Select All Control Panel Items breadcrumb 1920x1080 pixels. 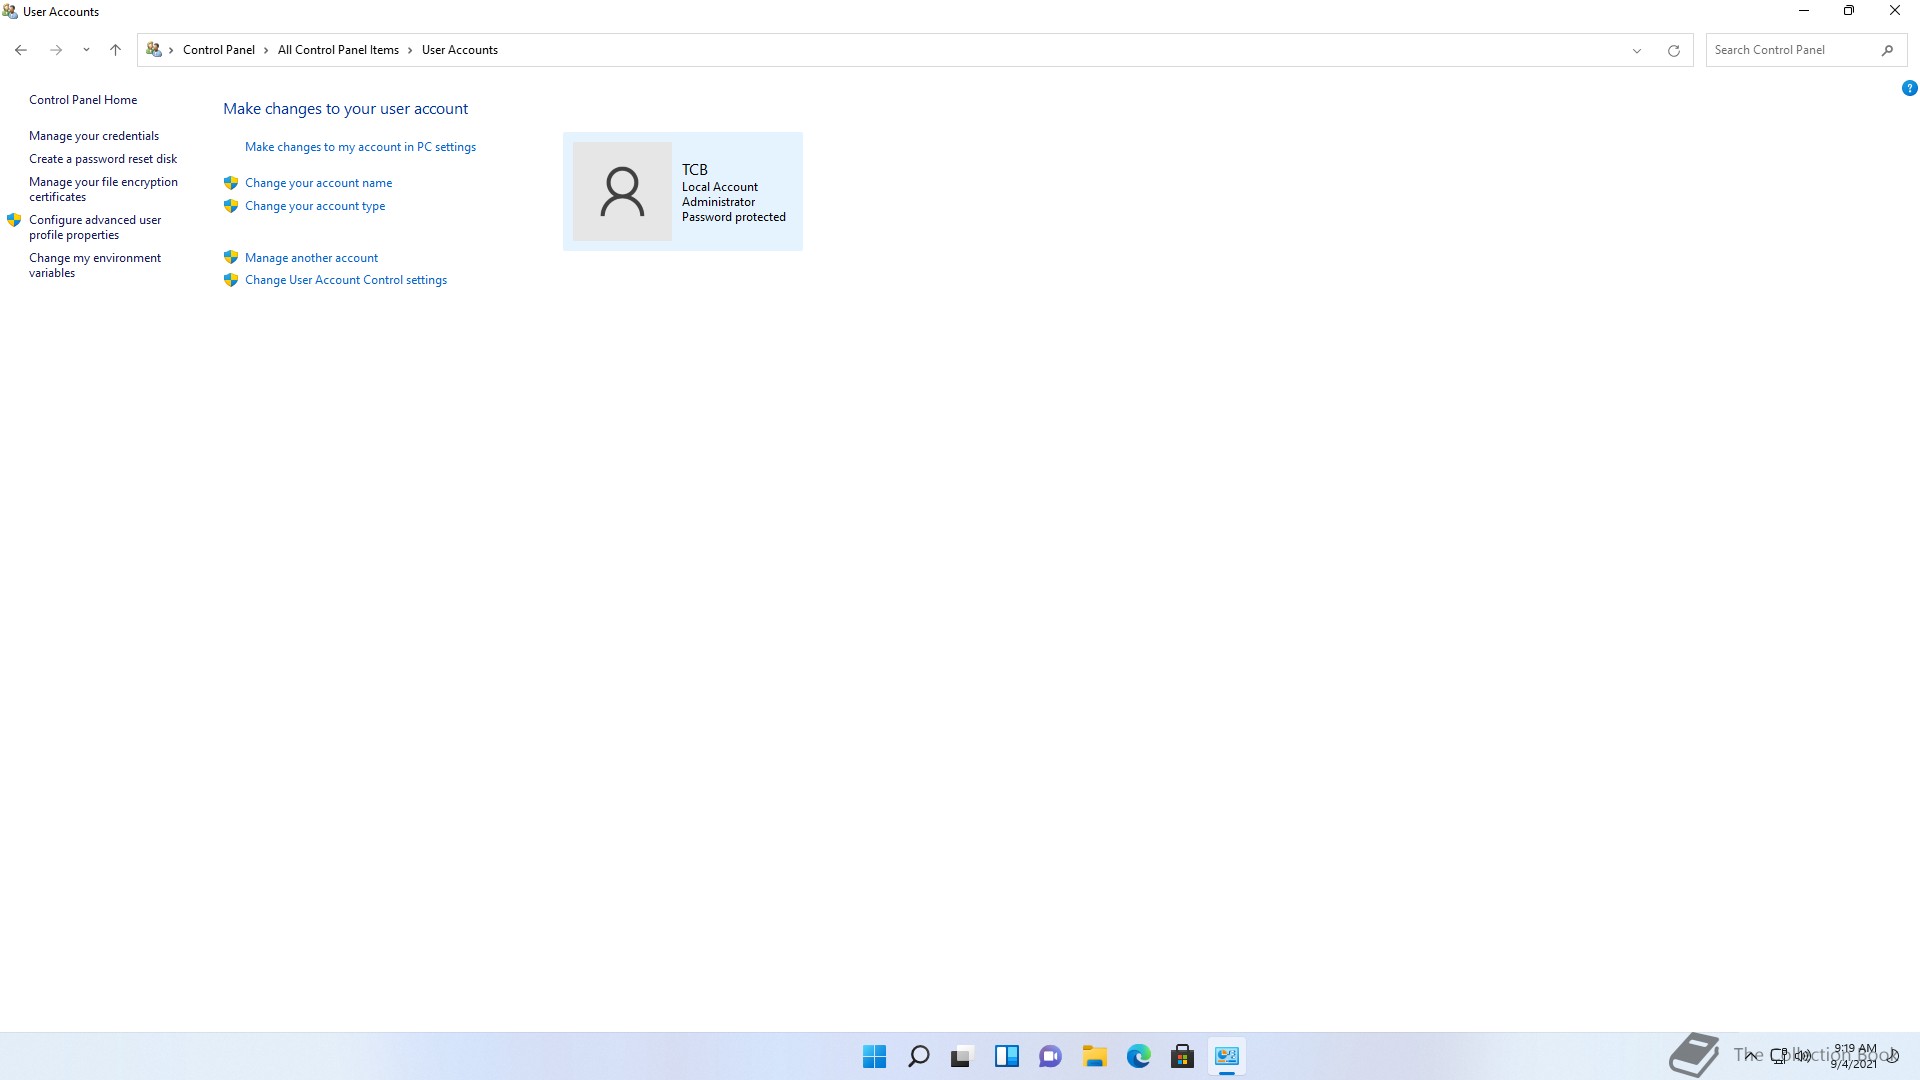tap(338, 50)
